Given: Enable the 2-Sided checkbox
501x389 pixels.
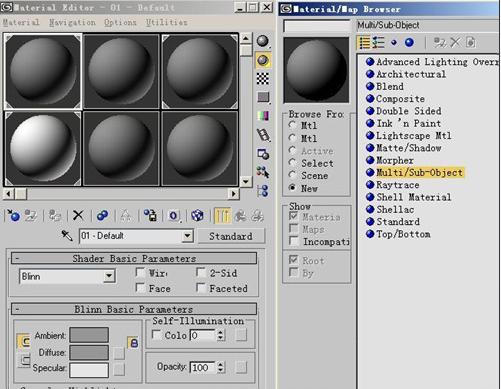Looking at the screenshot, I should pos(201,272).
